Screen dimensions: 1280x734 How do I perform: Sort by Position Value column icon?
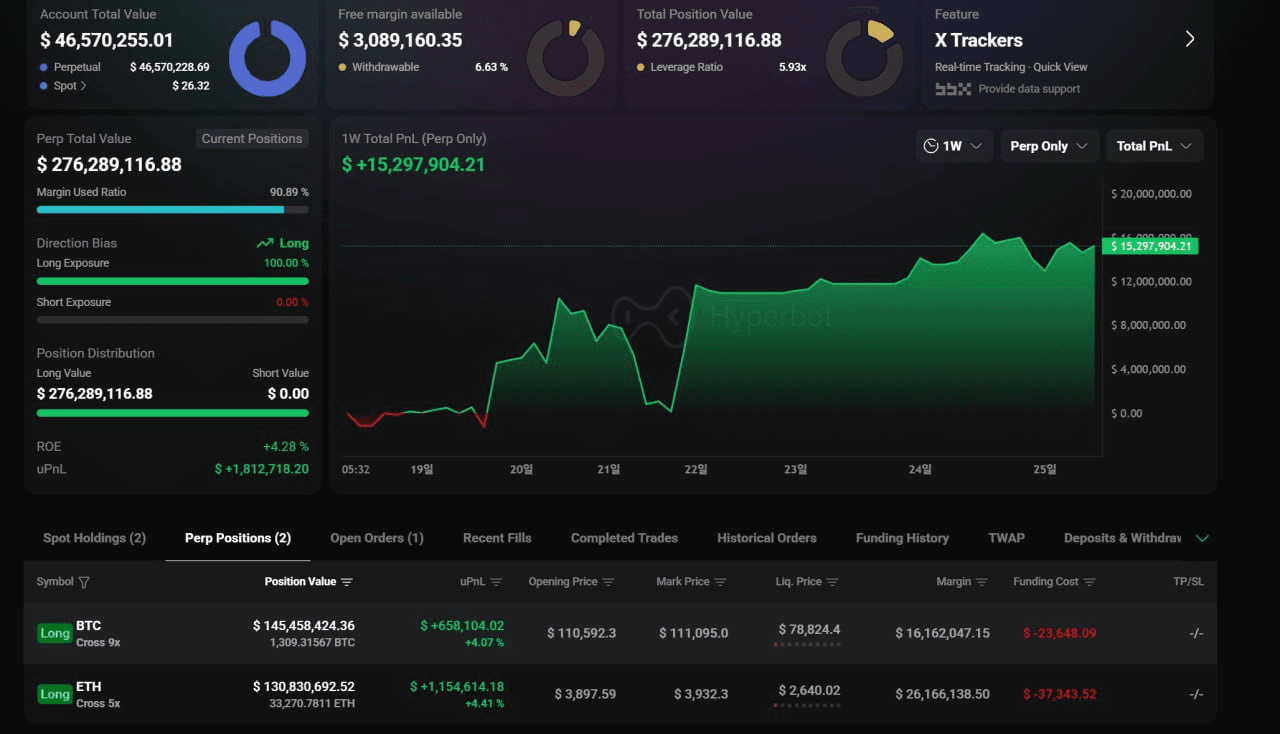pyautogui.click(x=347, y=582)
